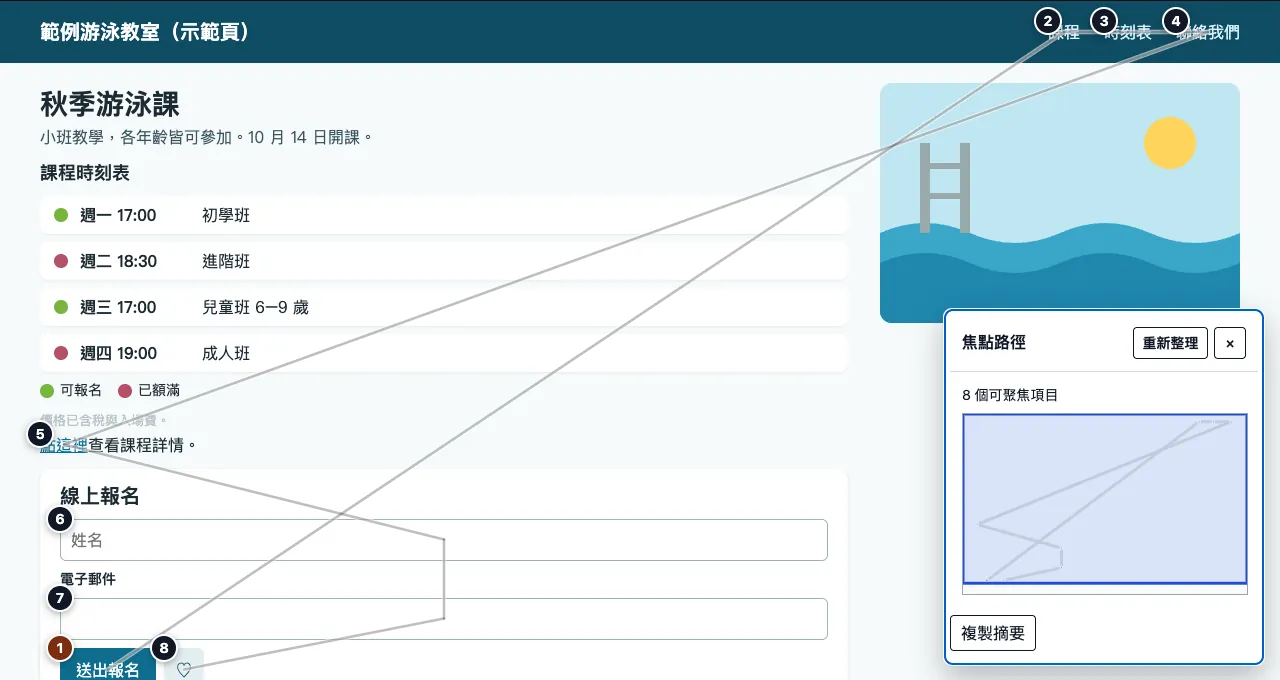1280x680 pixels.
Task: Click the green 可報名 legend entry
Action: click(x=71, y=390)
